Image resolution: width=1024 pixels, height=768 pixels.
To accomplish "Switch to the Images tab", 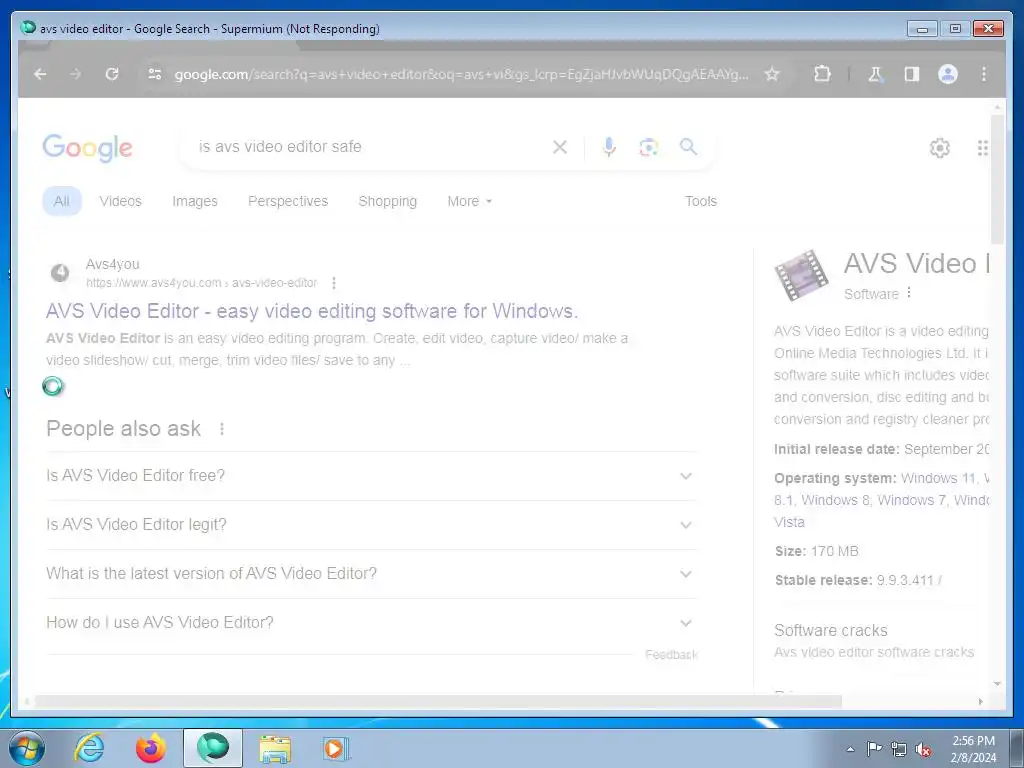I will point(195,201).
